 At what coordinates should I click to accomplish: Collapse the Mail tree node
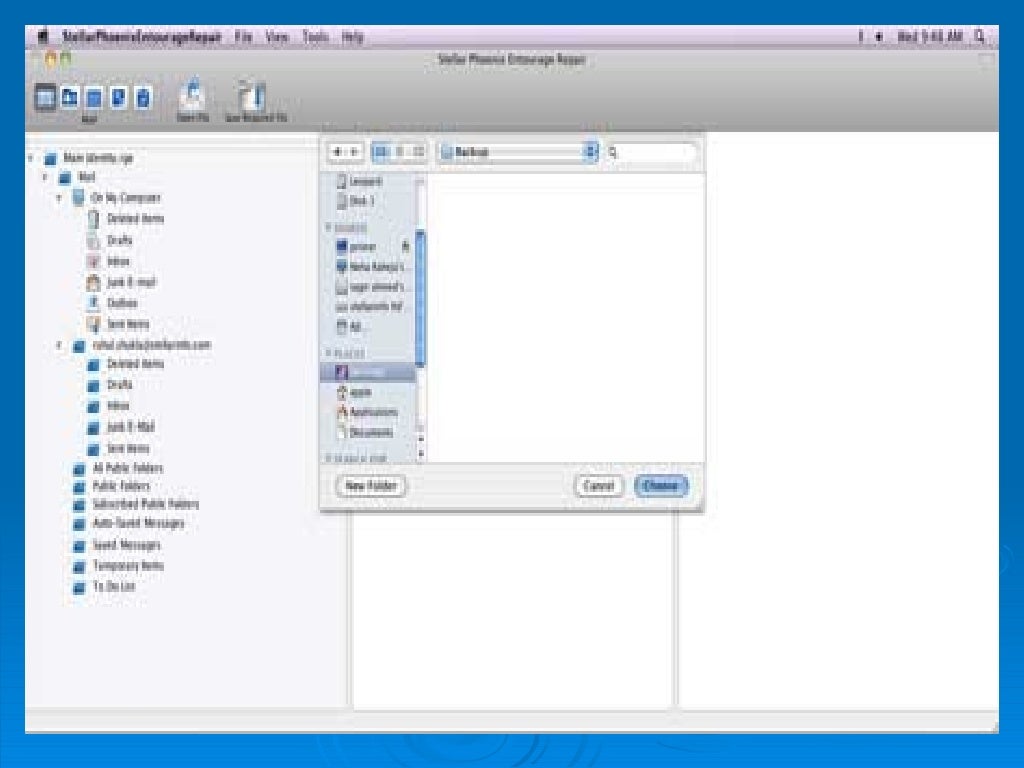tap(46, 177)
